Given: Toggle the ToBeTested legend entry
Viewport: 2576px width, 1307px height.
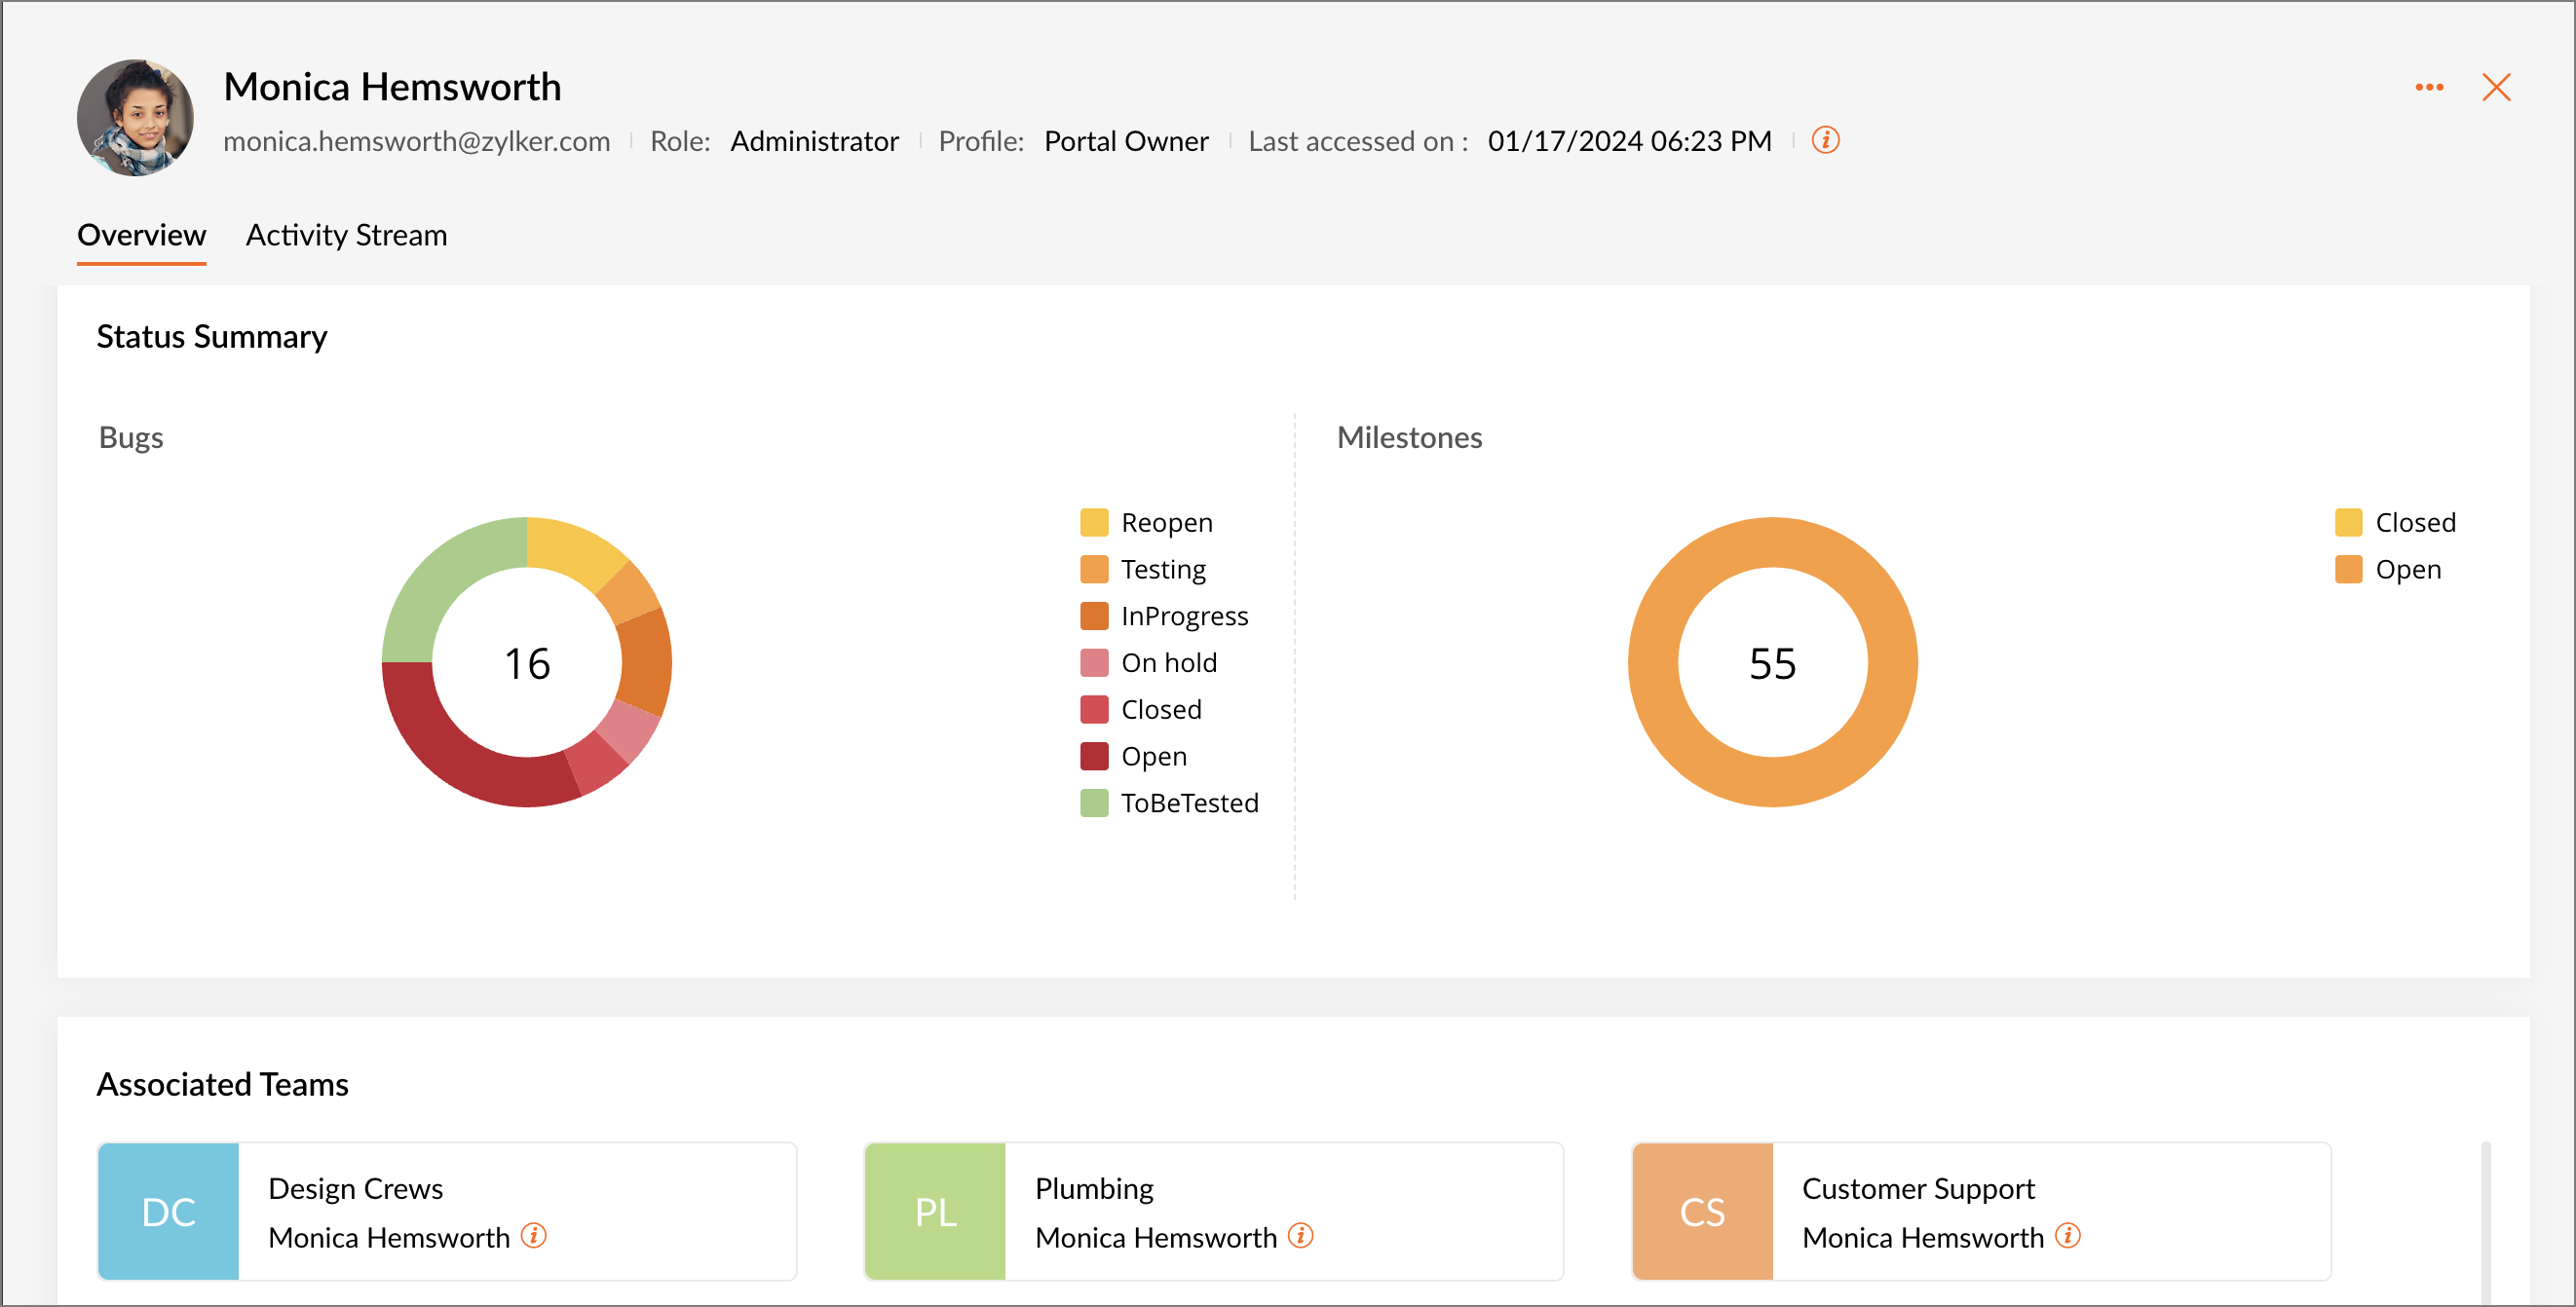Looking at the screenshot, I should tap(1188, 803).
